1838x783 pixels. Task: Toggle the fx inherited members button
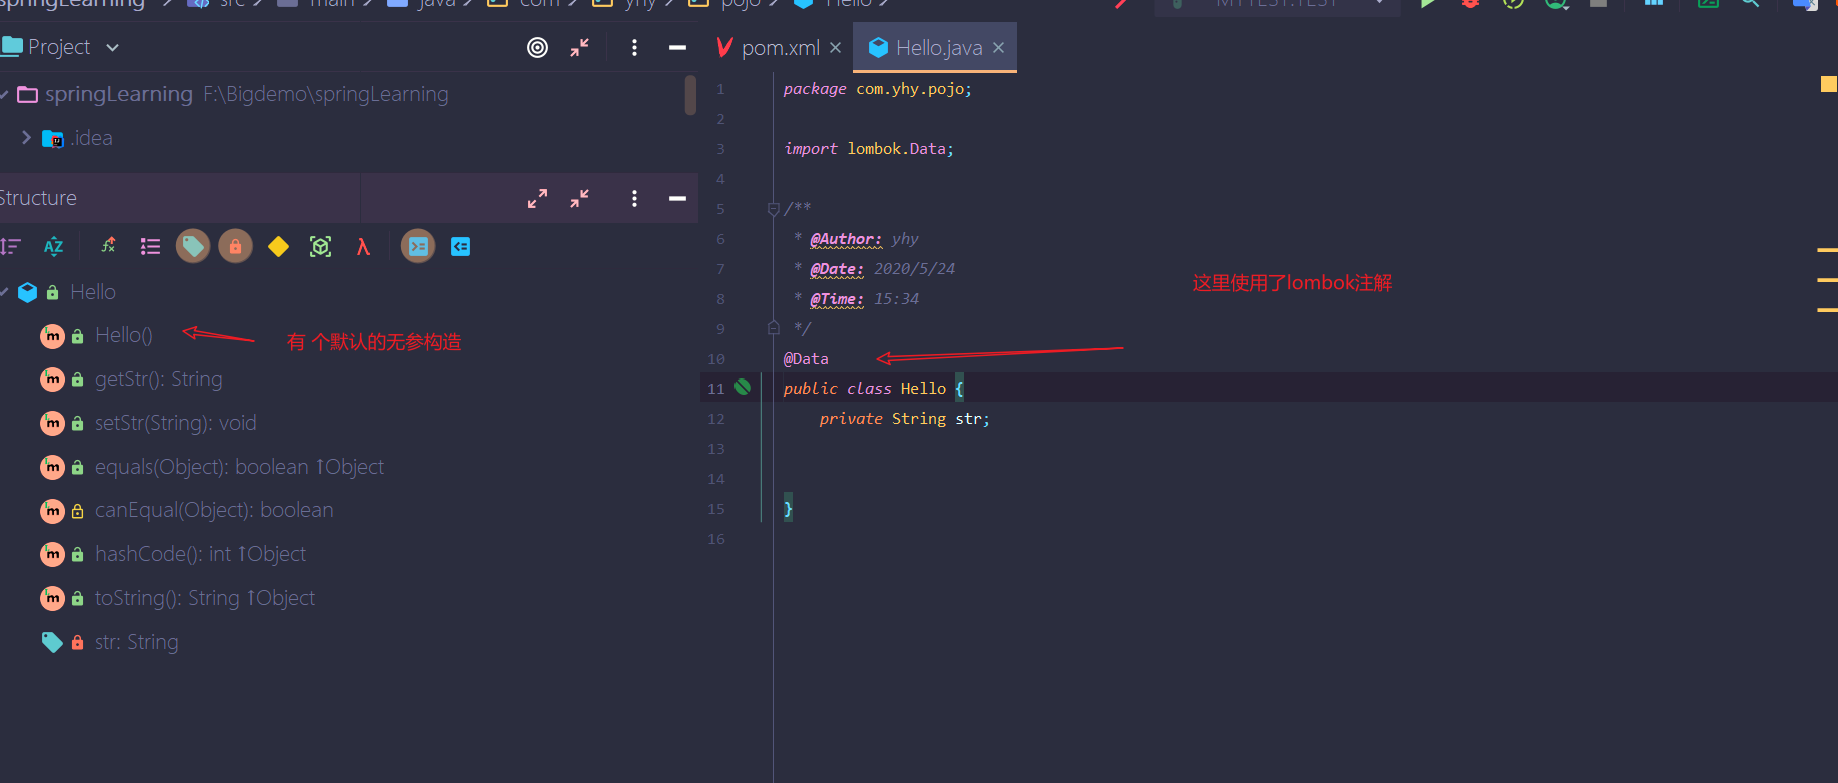tap(108, 246)
